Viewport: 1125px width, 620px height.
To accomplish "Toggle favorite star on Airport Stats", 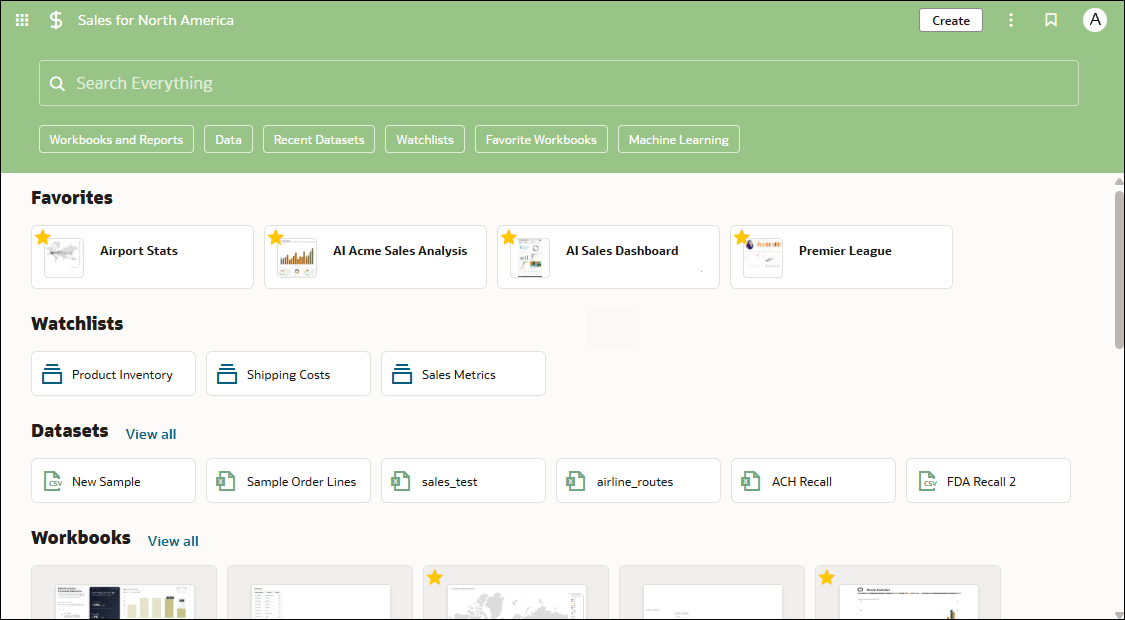I will (43, 237).
